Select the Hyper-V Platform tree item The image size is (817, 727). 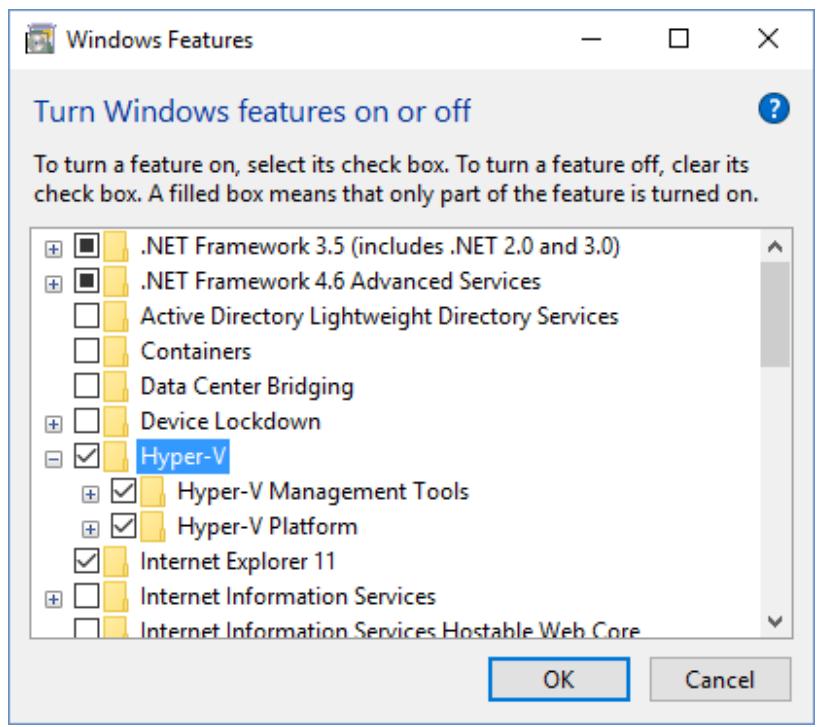pos(267,526)
